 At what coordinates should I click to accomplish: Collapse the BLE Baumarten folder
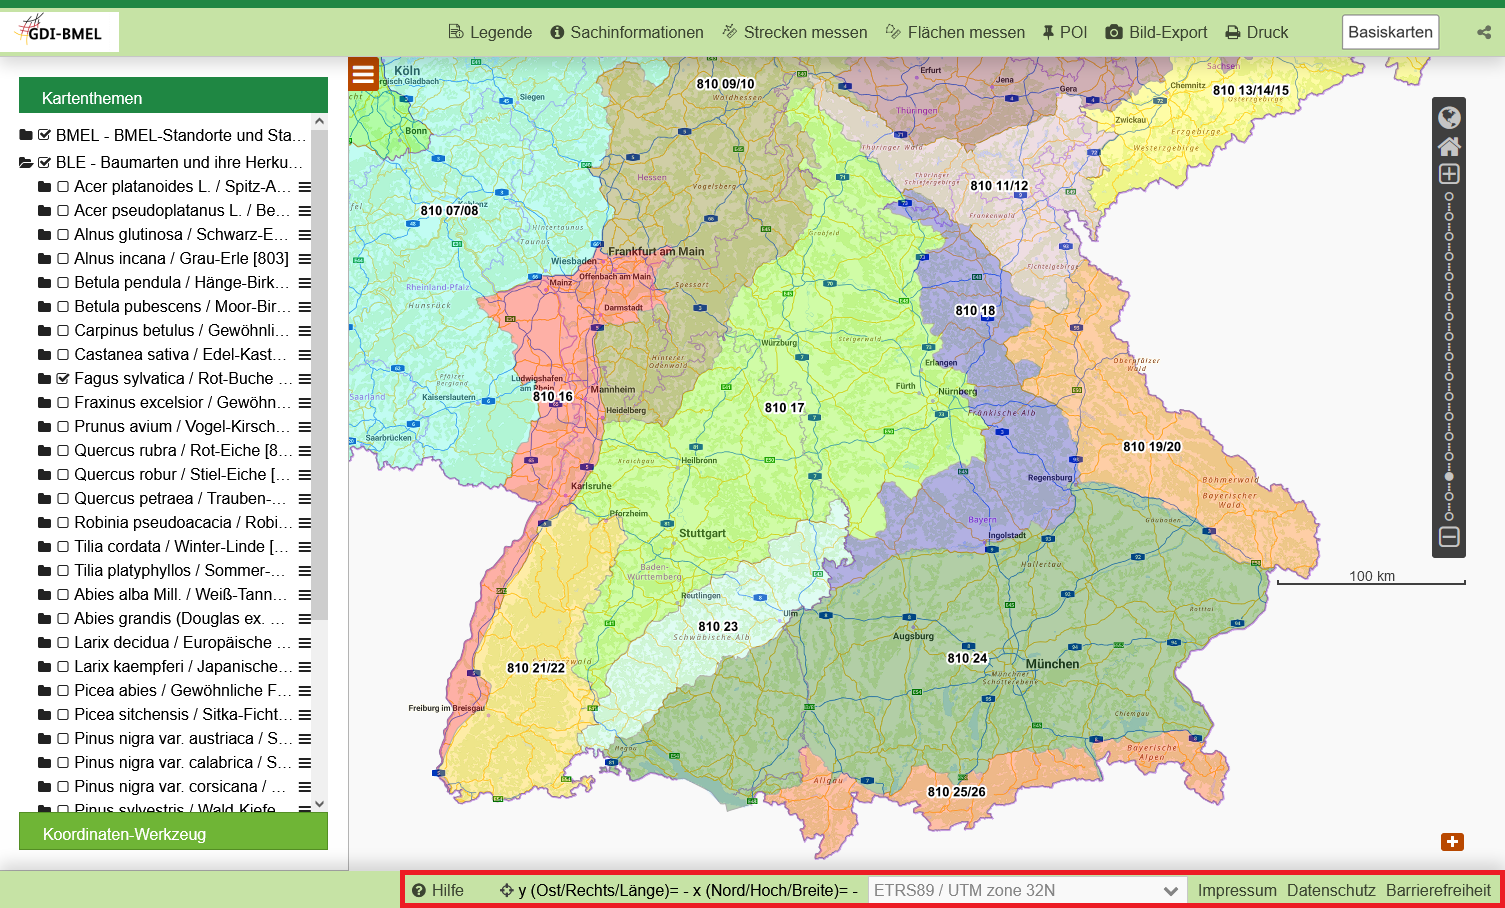point(26,162)
